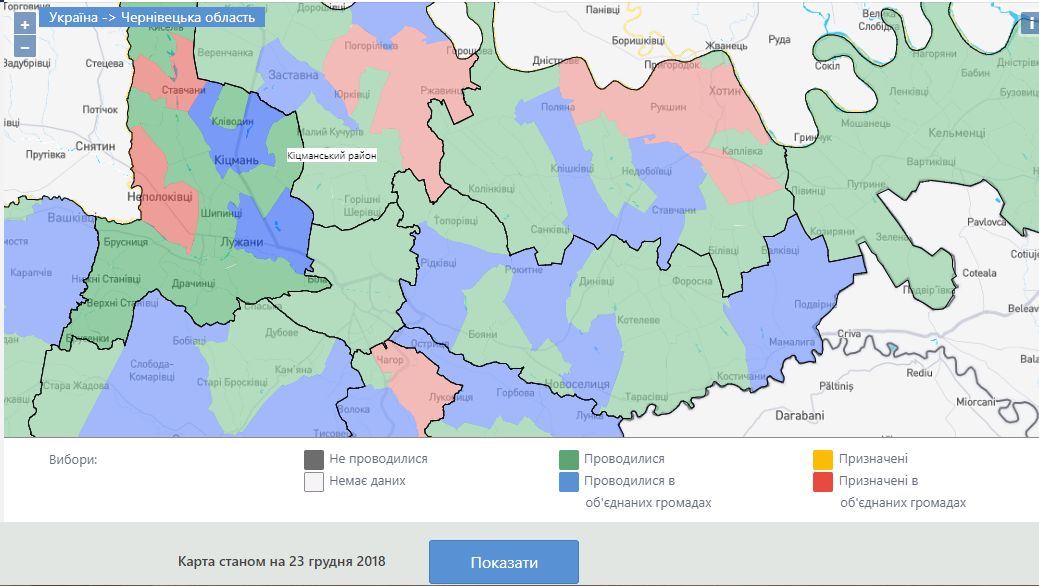
Task: Click the blue Проводилися в об'єднаних громадах swatch
Action: point(568,481)
